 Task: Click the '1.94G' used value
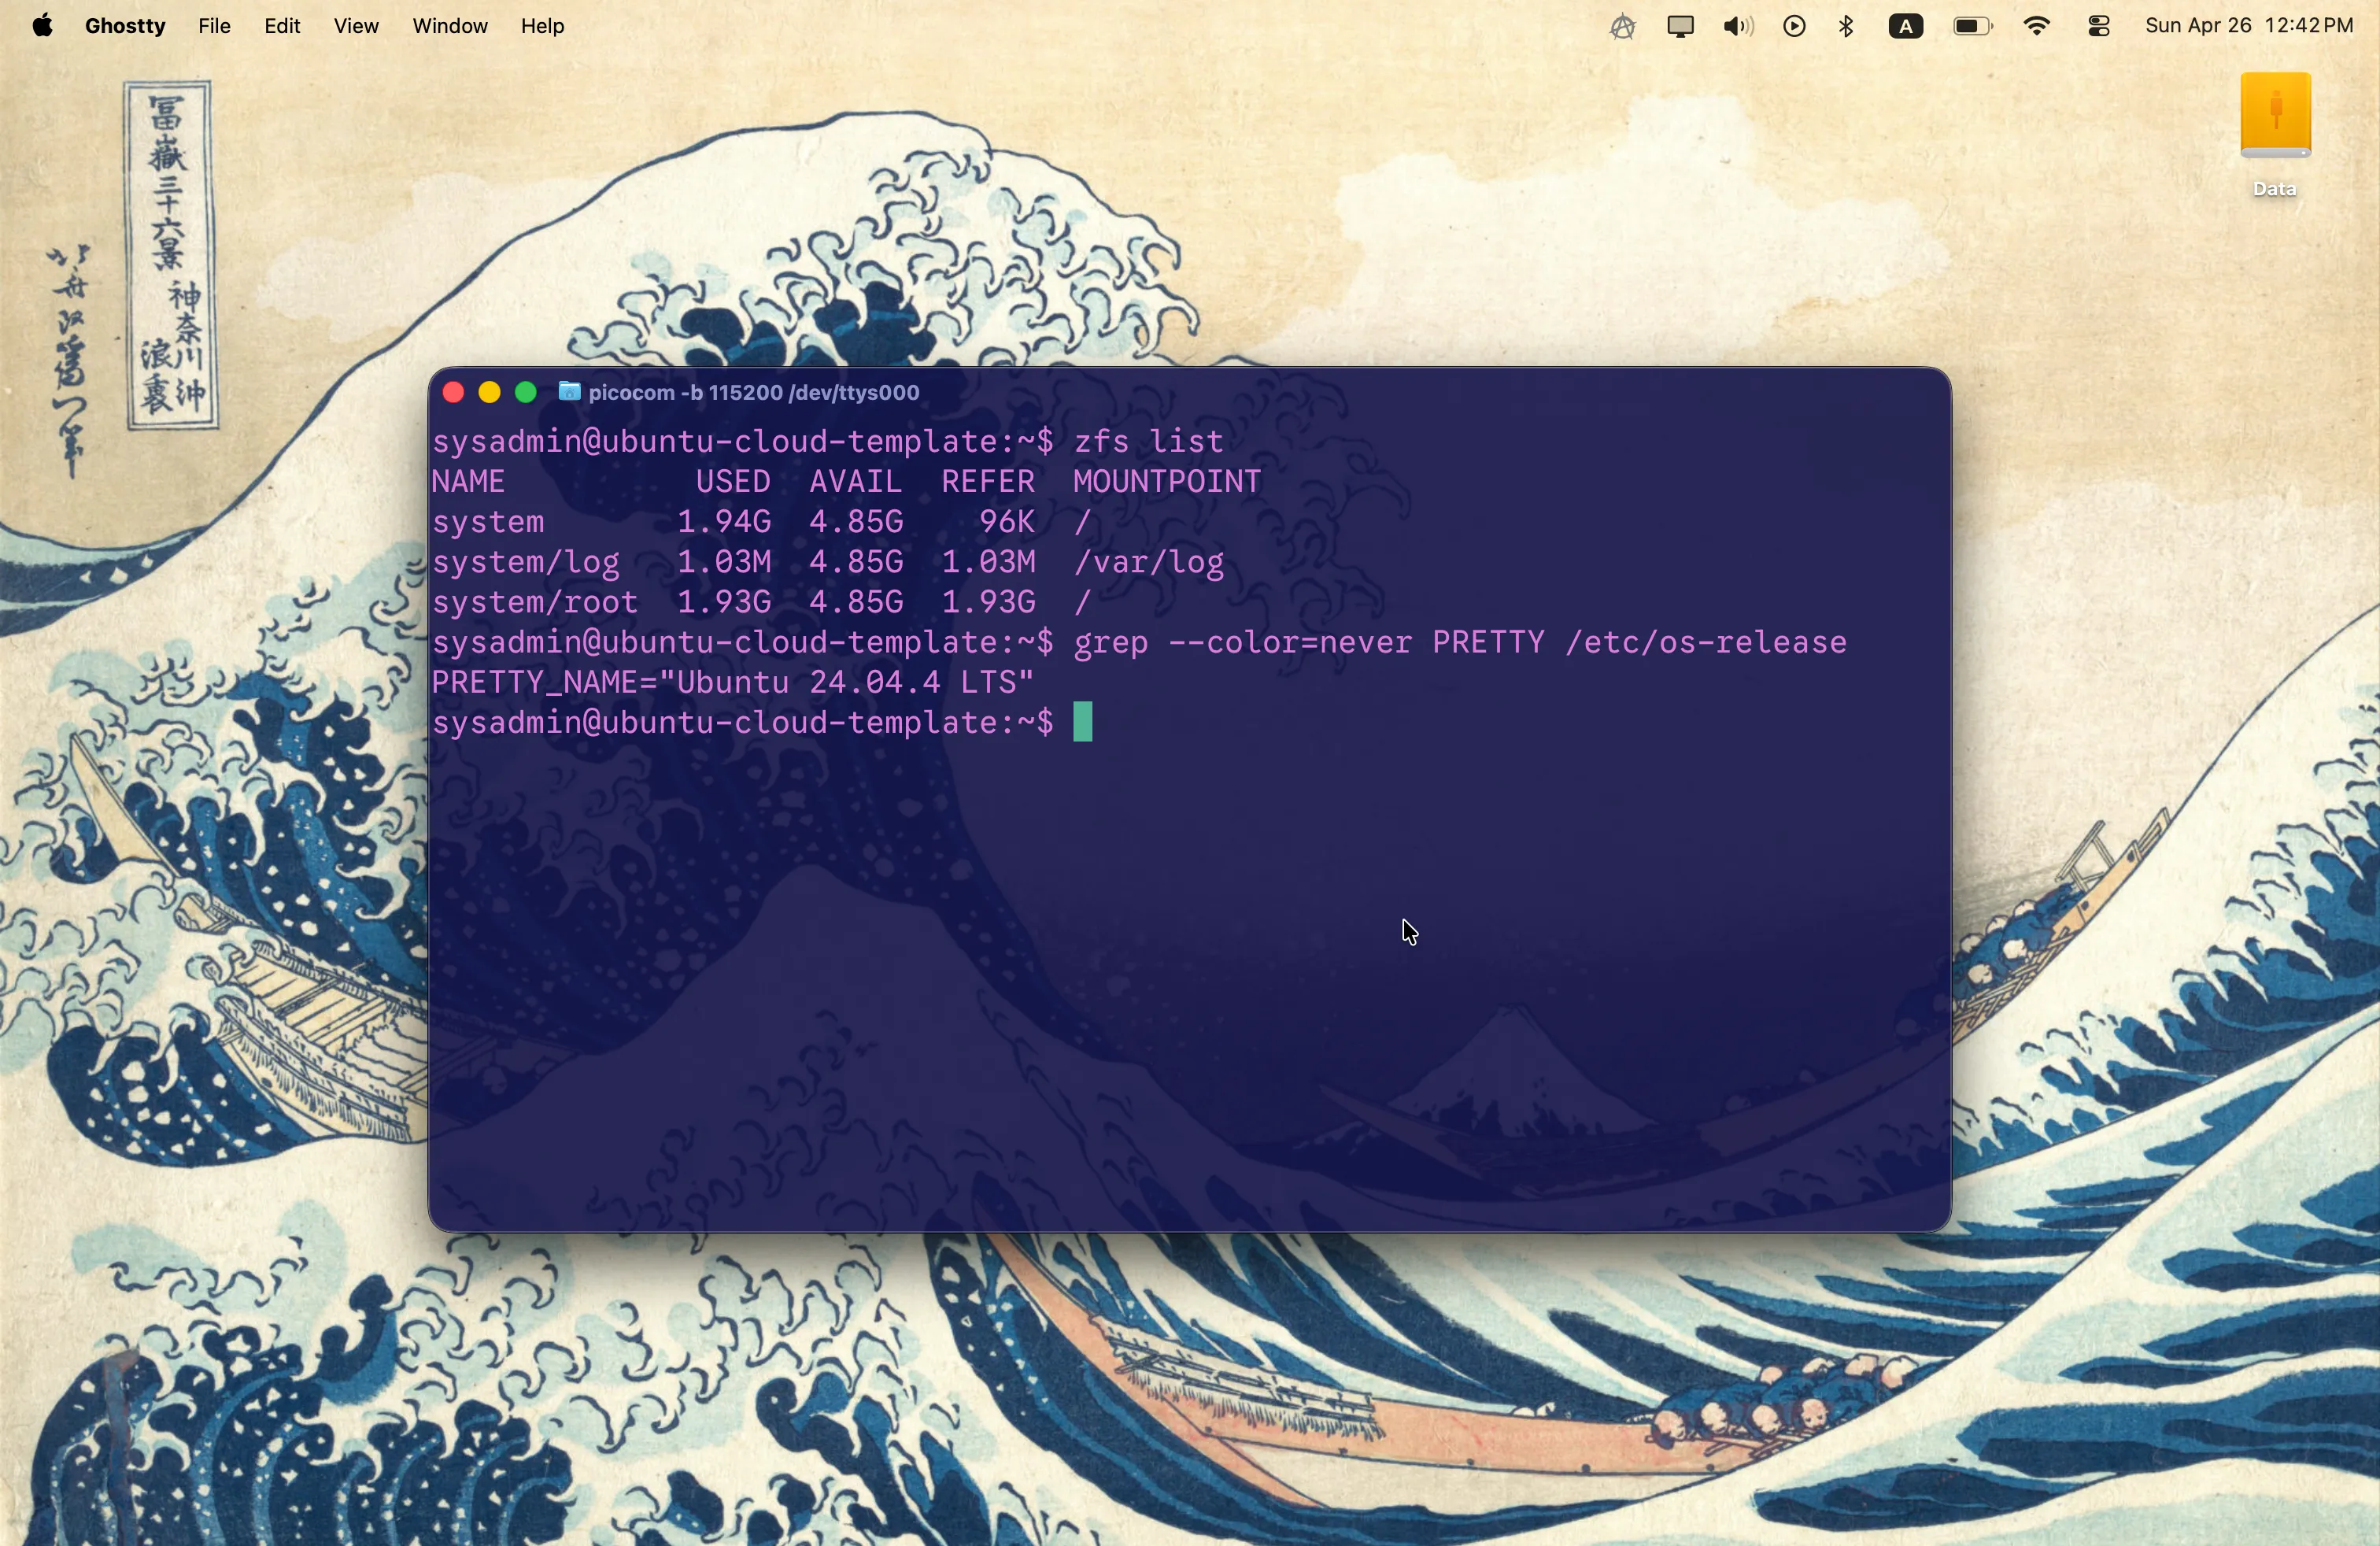[724, 522]
